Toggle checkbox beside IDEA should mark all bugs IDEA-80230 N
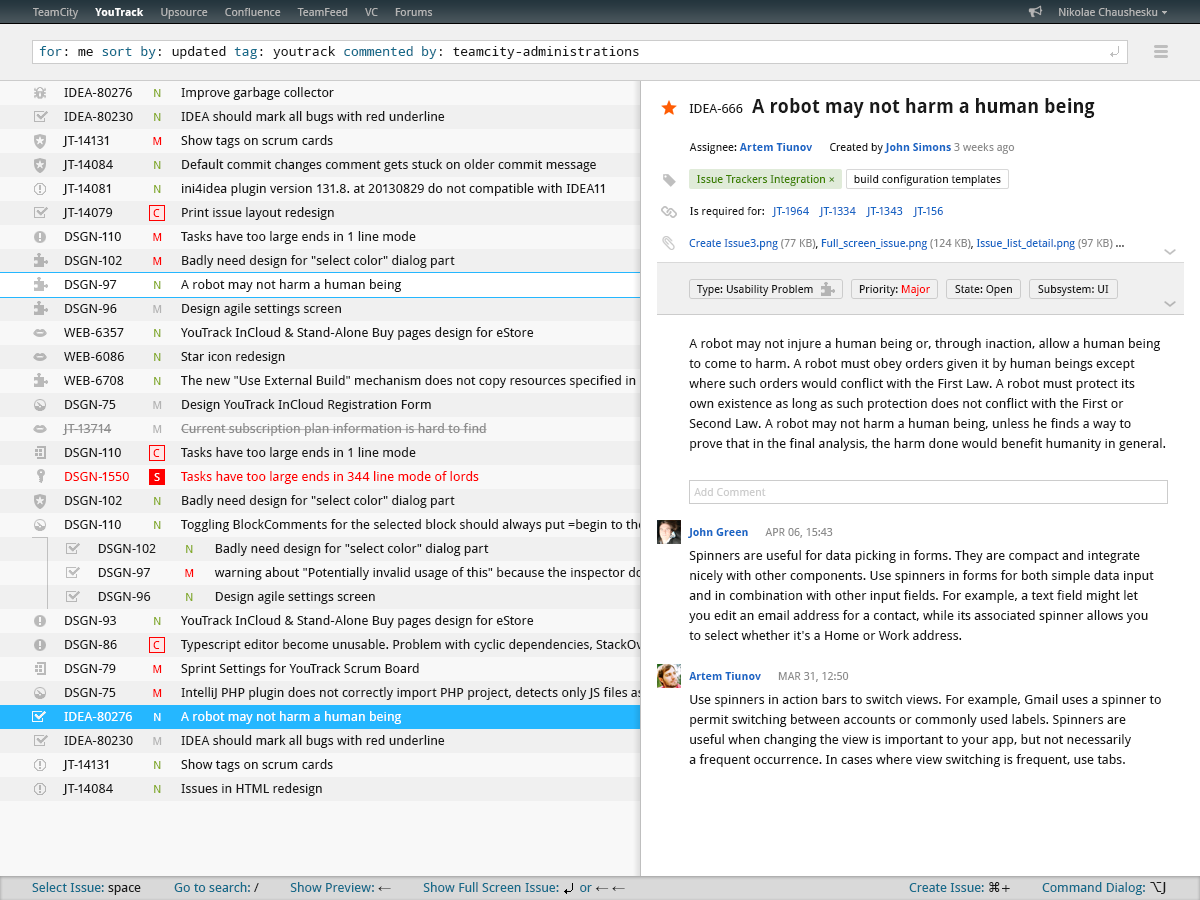The height and width of the screenshot is (900, 1200). [40, 116]
